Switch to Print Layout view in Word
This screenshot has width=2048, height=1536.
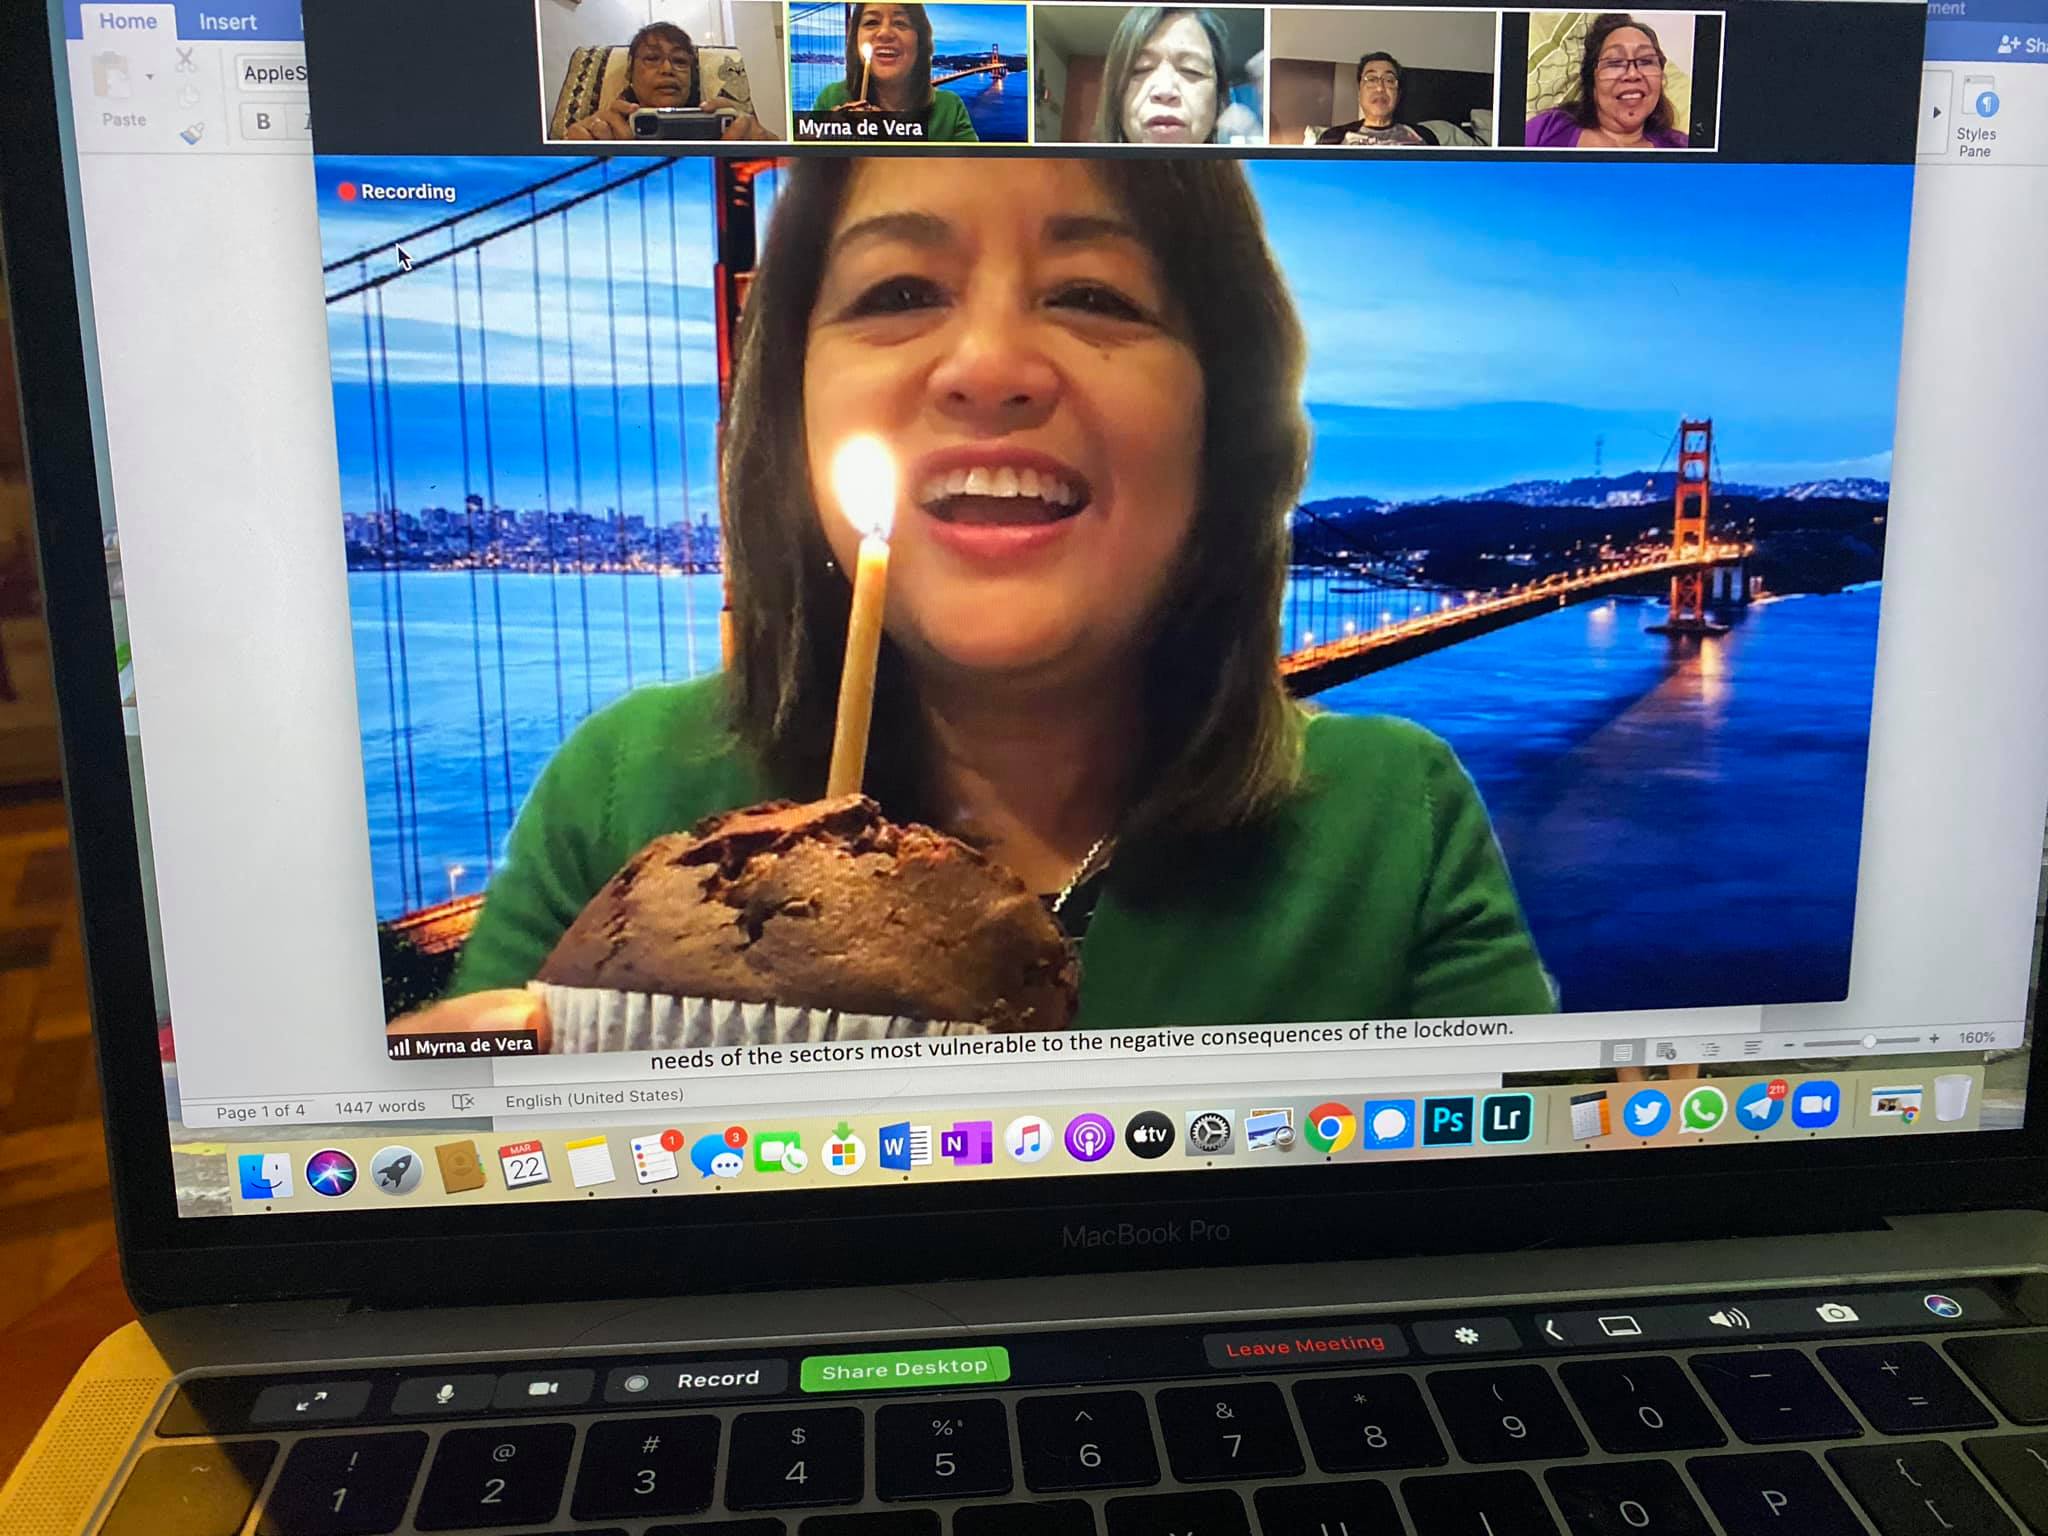tap(1622, 1052)
